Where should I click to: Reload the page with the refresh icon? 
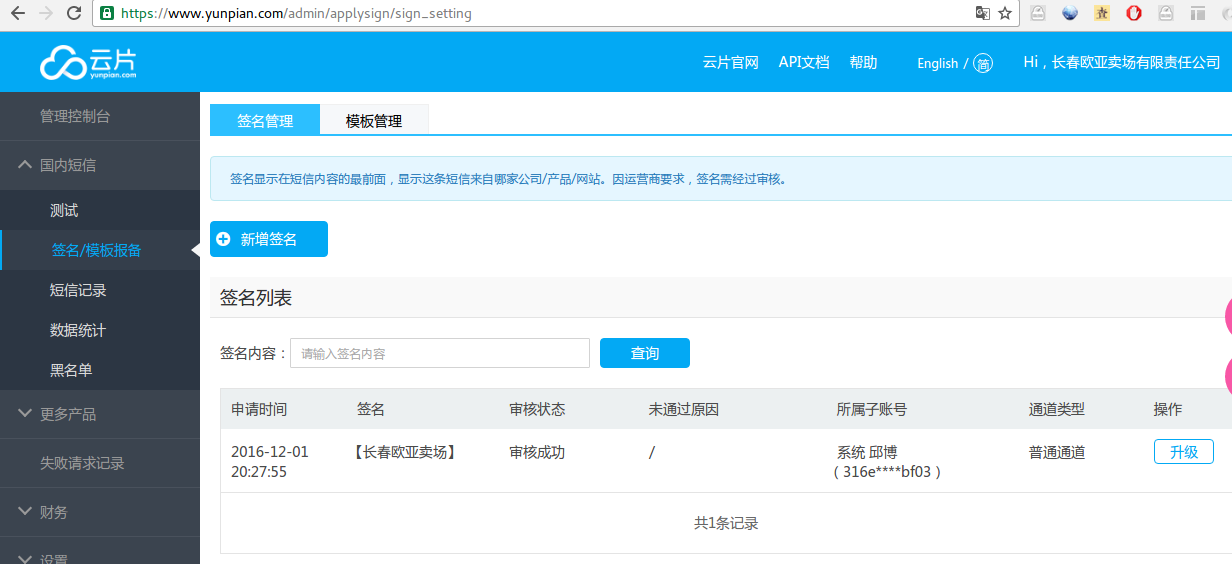click(74, 14)
